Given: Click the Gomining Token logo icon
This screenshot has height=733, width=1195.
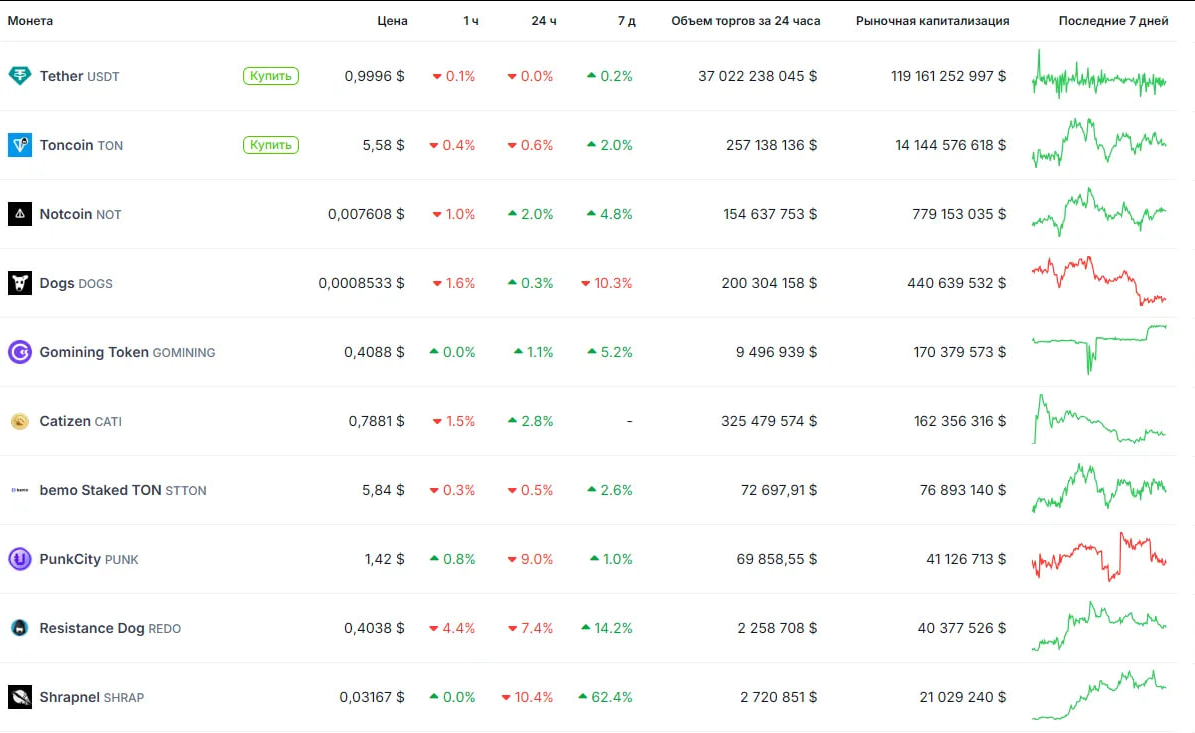Looking at the screenshot, I should [x=20, y=352].
